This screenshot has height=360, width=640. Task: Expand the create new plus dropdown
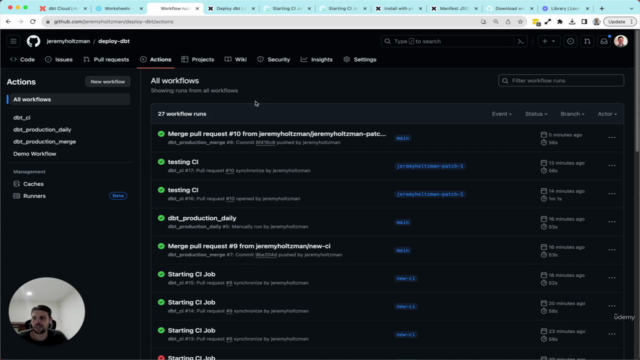pyautogui.click(x=549, y=41)
